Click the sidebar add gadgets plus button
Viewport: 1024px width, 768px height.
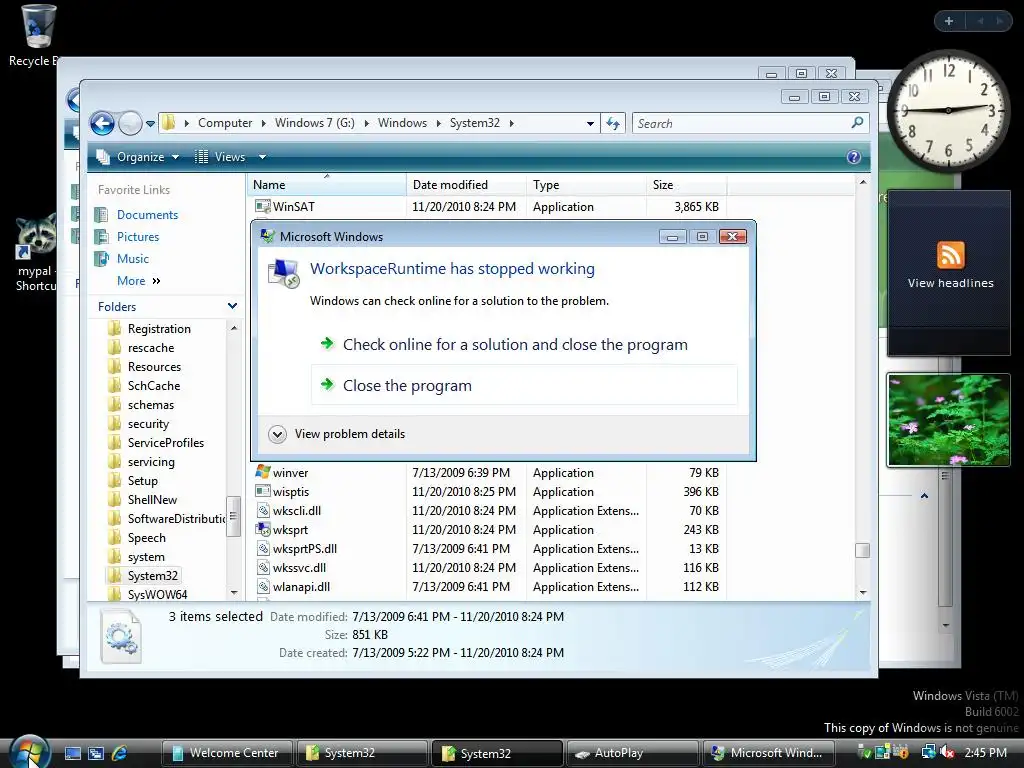[949, 21]
